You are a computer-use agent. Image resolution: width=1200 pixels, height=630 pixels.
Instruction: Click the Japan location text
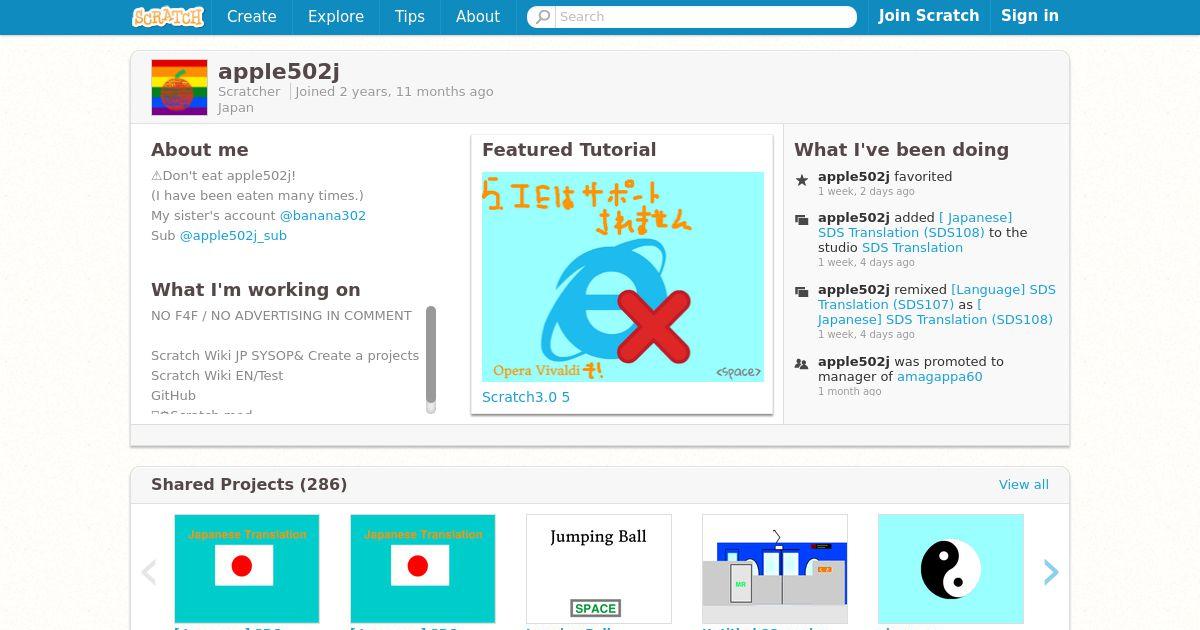[x=236, y=108]
